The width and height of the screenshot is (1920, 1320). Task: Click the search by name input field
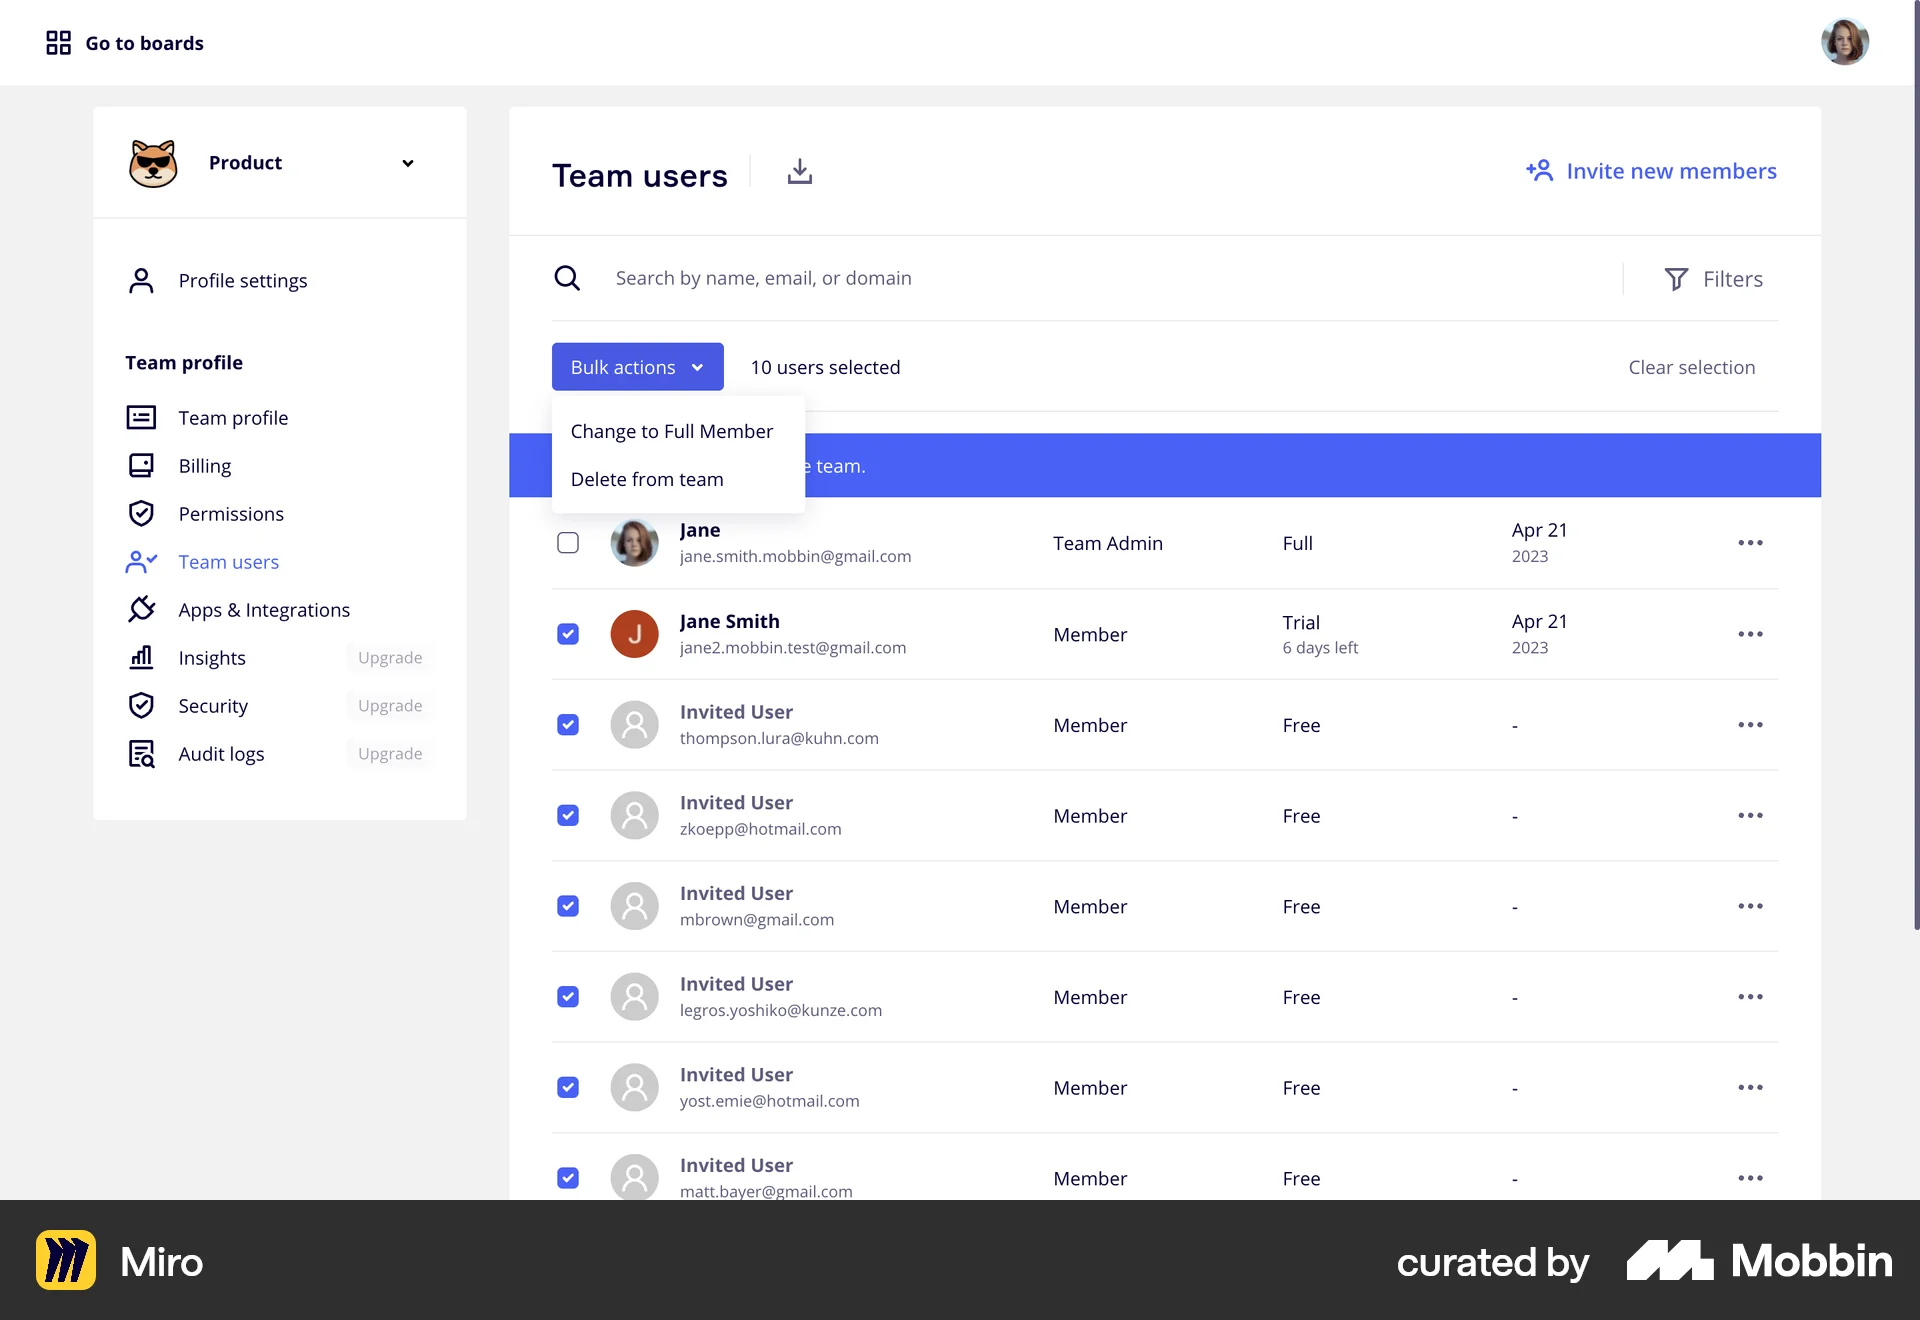point(1000,278)
